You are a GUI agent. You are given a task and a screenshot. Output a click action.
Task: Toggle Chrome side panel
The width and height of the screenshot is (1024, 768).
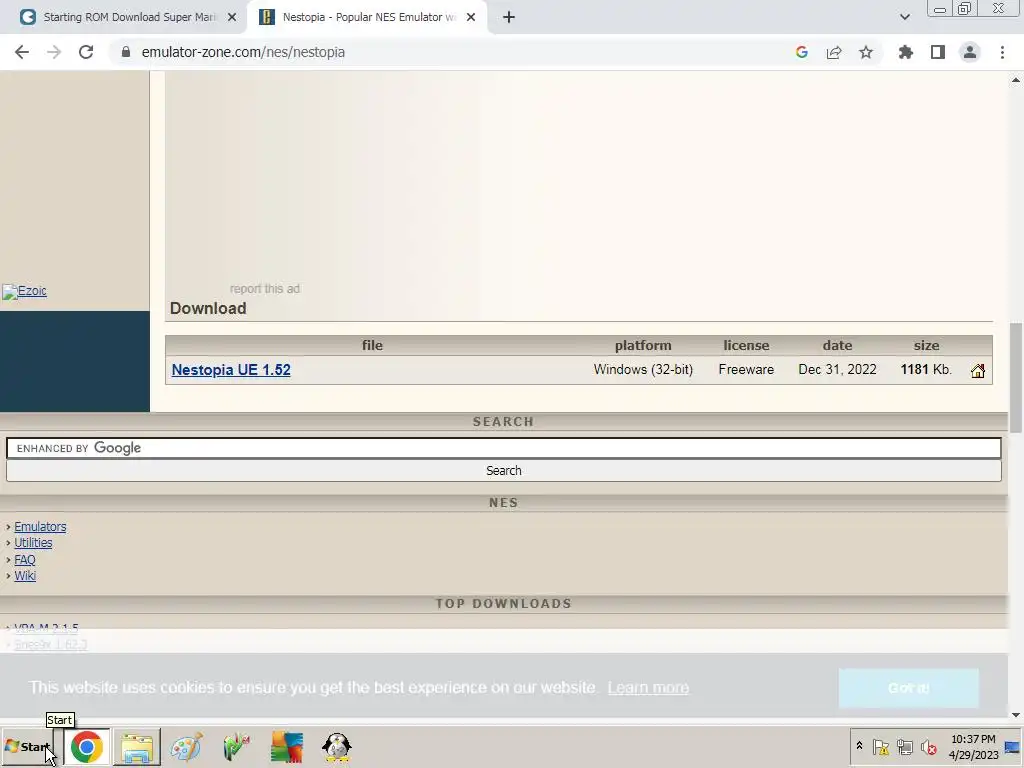938,52
